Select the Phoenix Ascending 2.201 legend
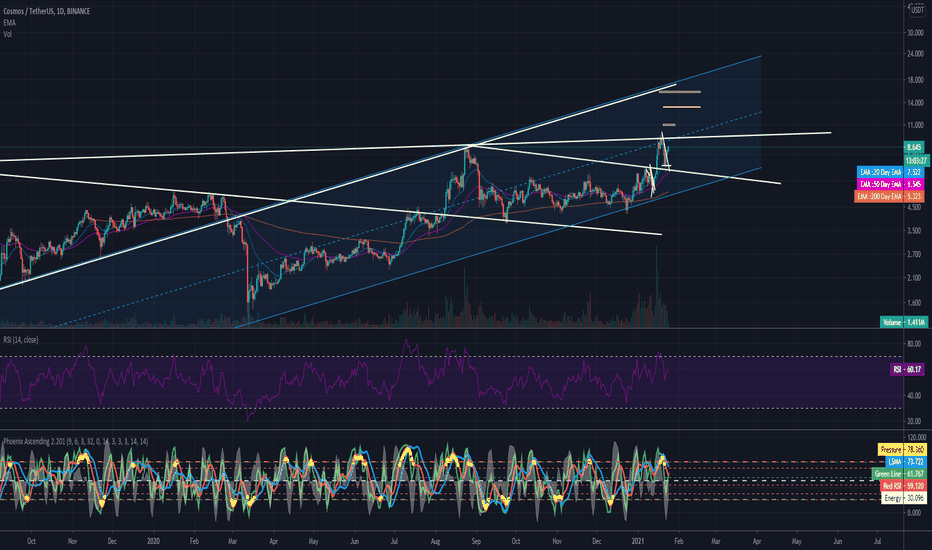The width and height of the screenshot is (932, 550). click(75, 442)
